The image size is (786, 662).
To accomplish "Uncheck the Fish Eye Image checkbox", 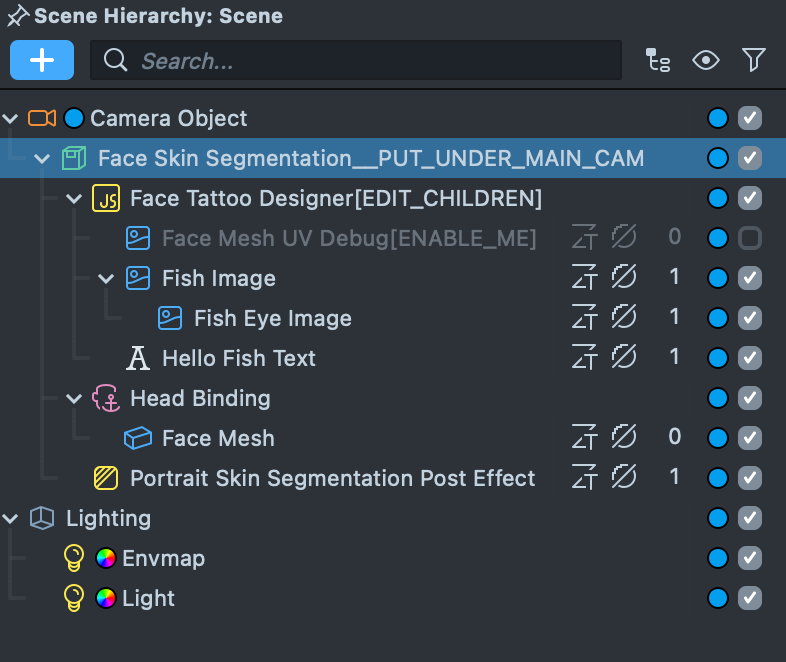I will tap(750, 318).
